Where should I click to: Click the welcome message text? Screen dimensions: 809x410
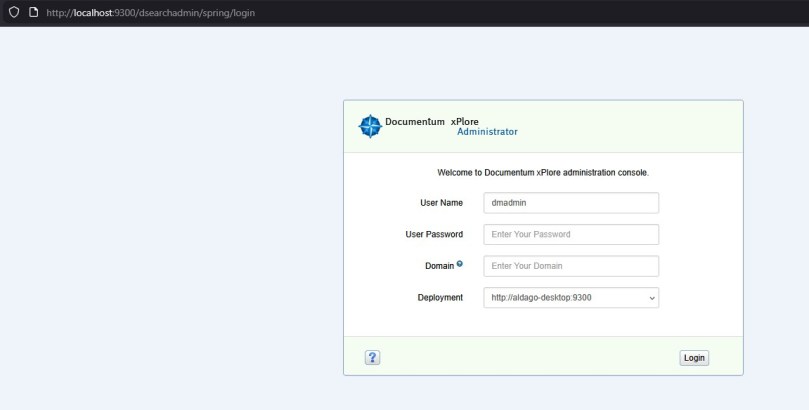tap(543, 173)
